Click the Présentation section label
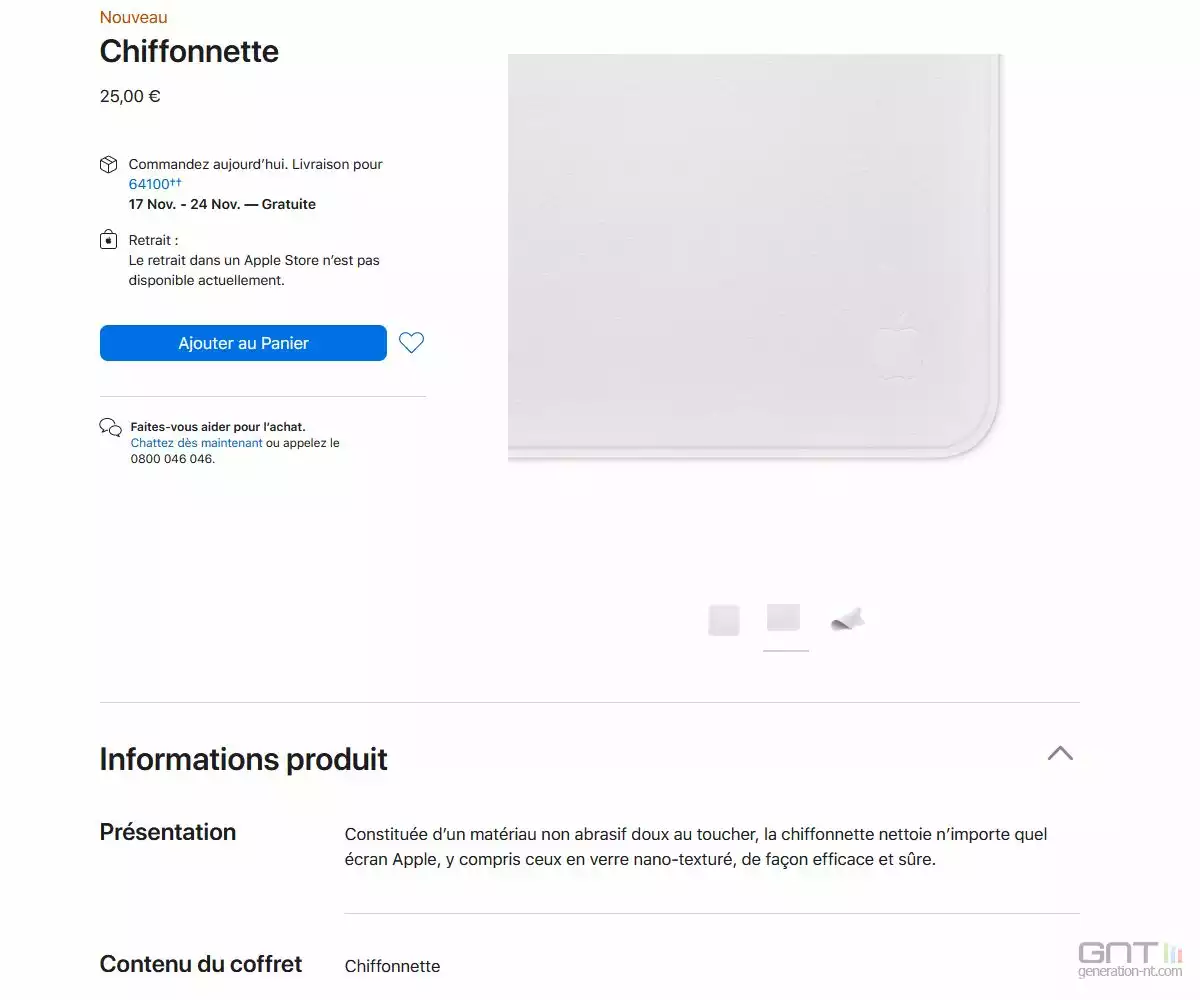 coord(168,832)
